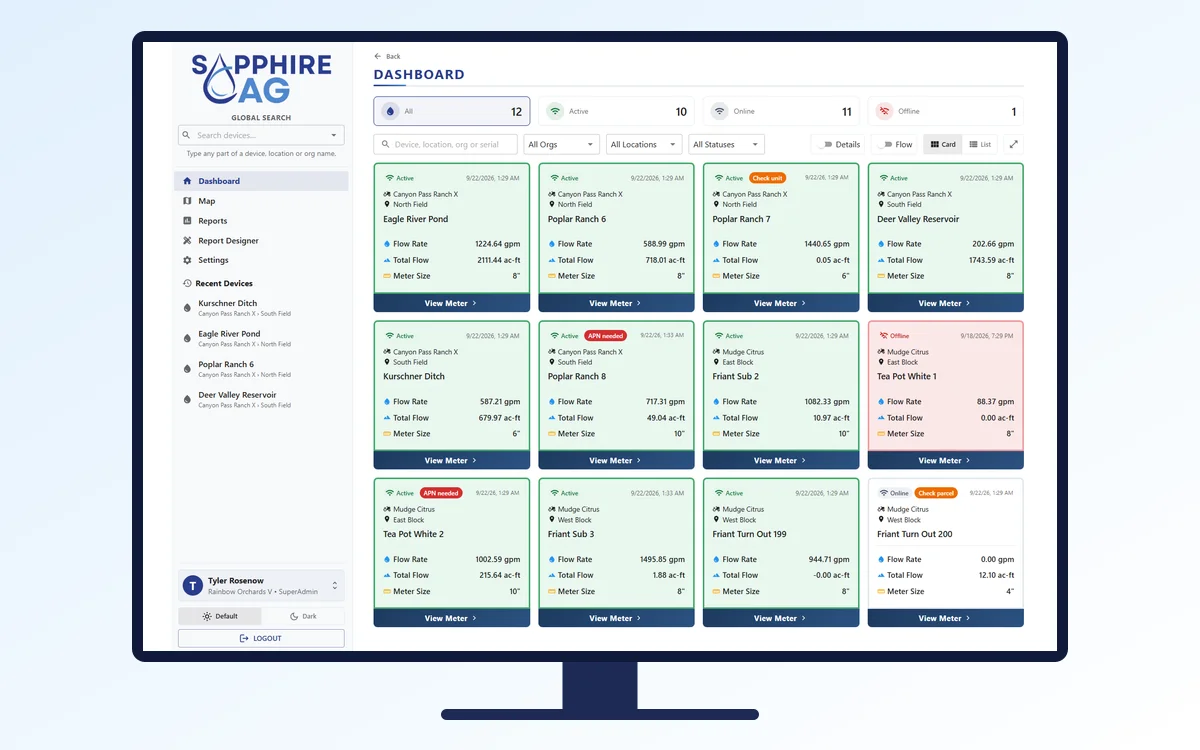Open recent device Eagle River Pond
The width and height of the screenshot is (1200, 750).
(x=261, y=338)
